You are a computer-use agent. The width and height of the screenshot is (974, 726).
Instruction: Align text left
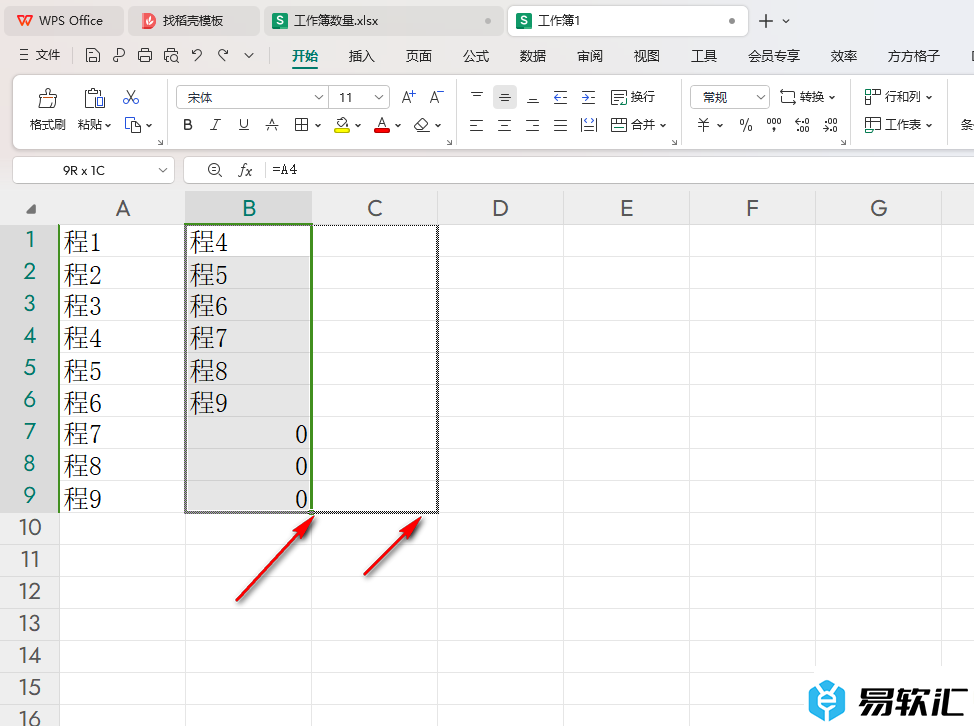coord(476,125)
